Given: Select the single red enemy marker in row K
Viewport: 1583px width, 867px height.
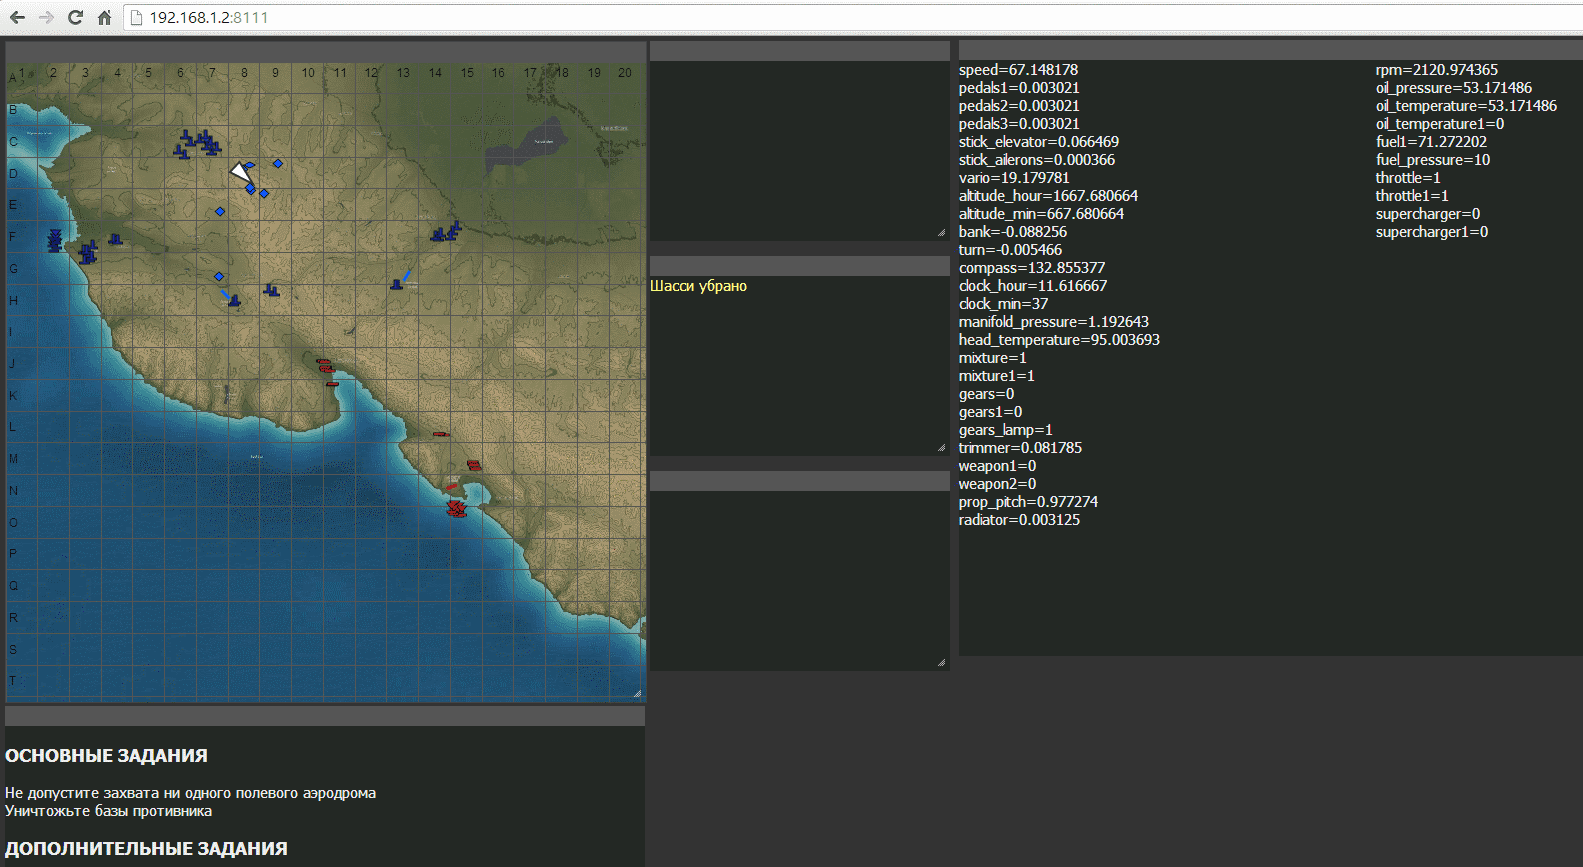Looking at the screenshot, I should tap(332, 383).
